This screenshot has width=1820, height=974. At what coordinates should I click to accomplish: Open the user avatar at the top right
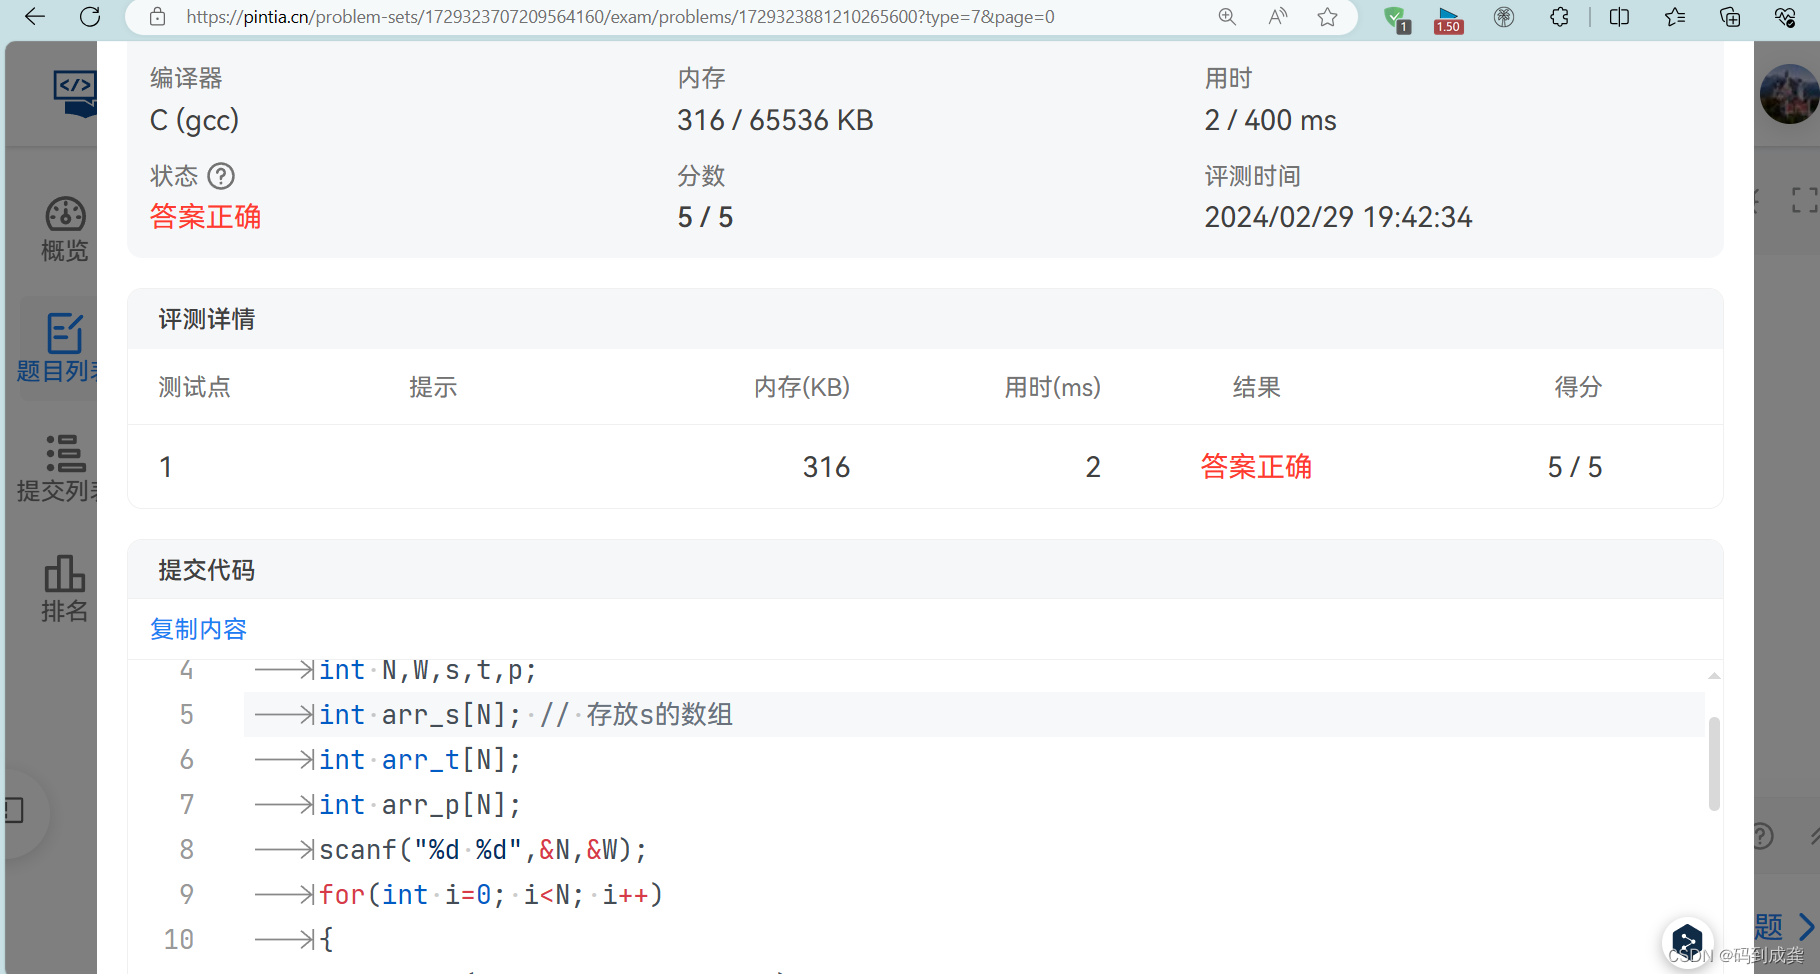tap(1789, 94)
